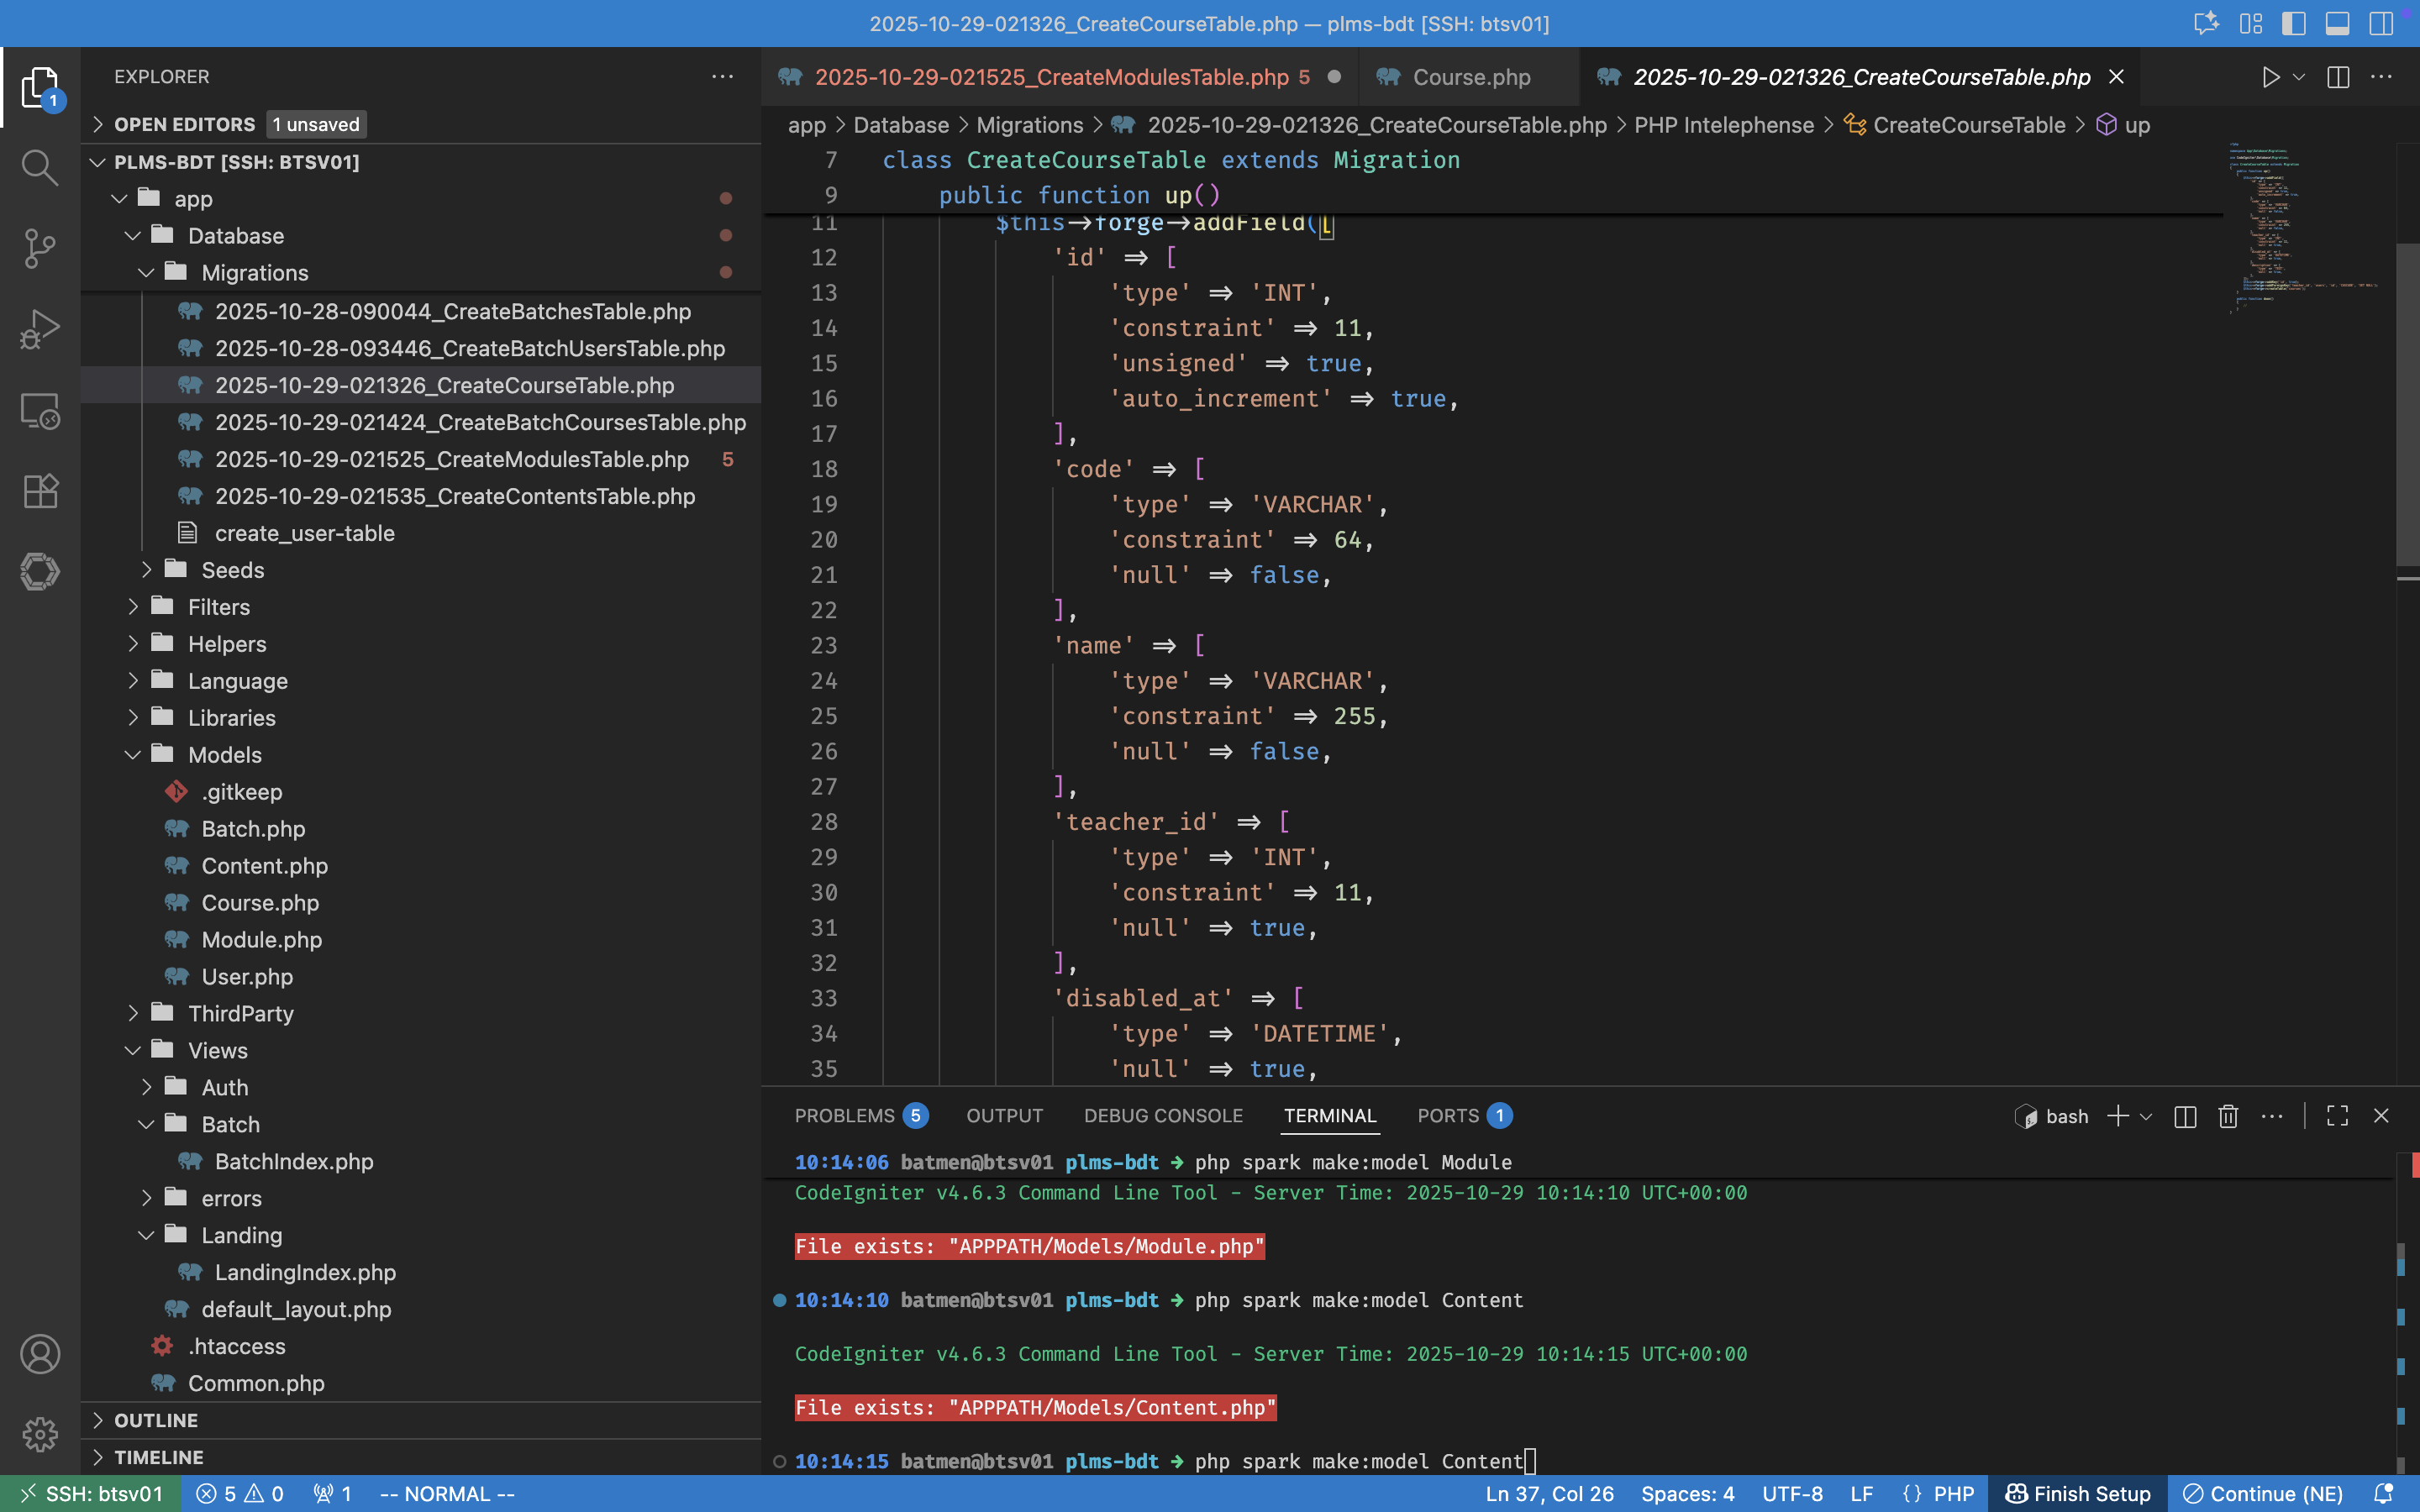Switch to the PROBLEMS panel tab
Screen dimensions: 2420x1512
coord(844,1116)
